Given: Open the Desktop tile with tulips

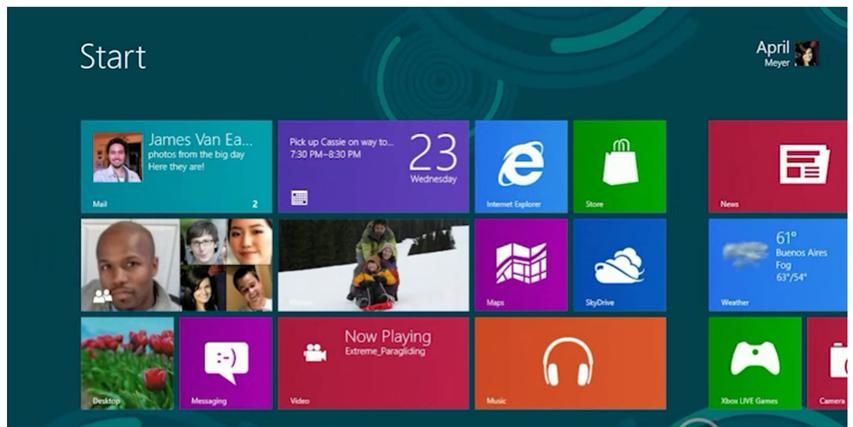Looking at the screenshot, I should click(x=127, y=362).
